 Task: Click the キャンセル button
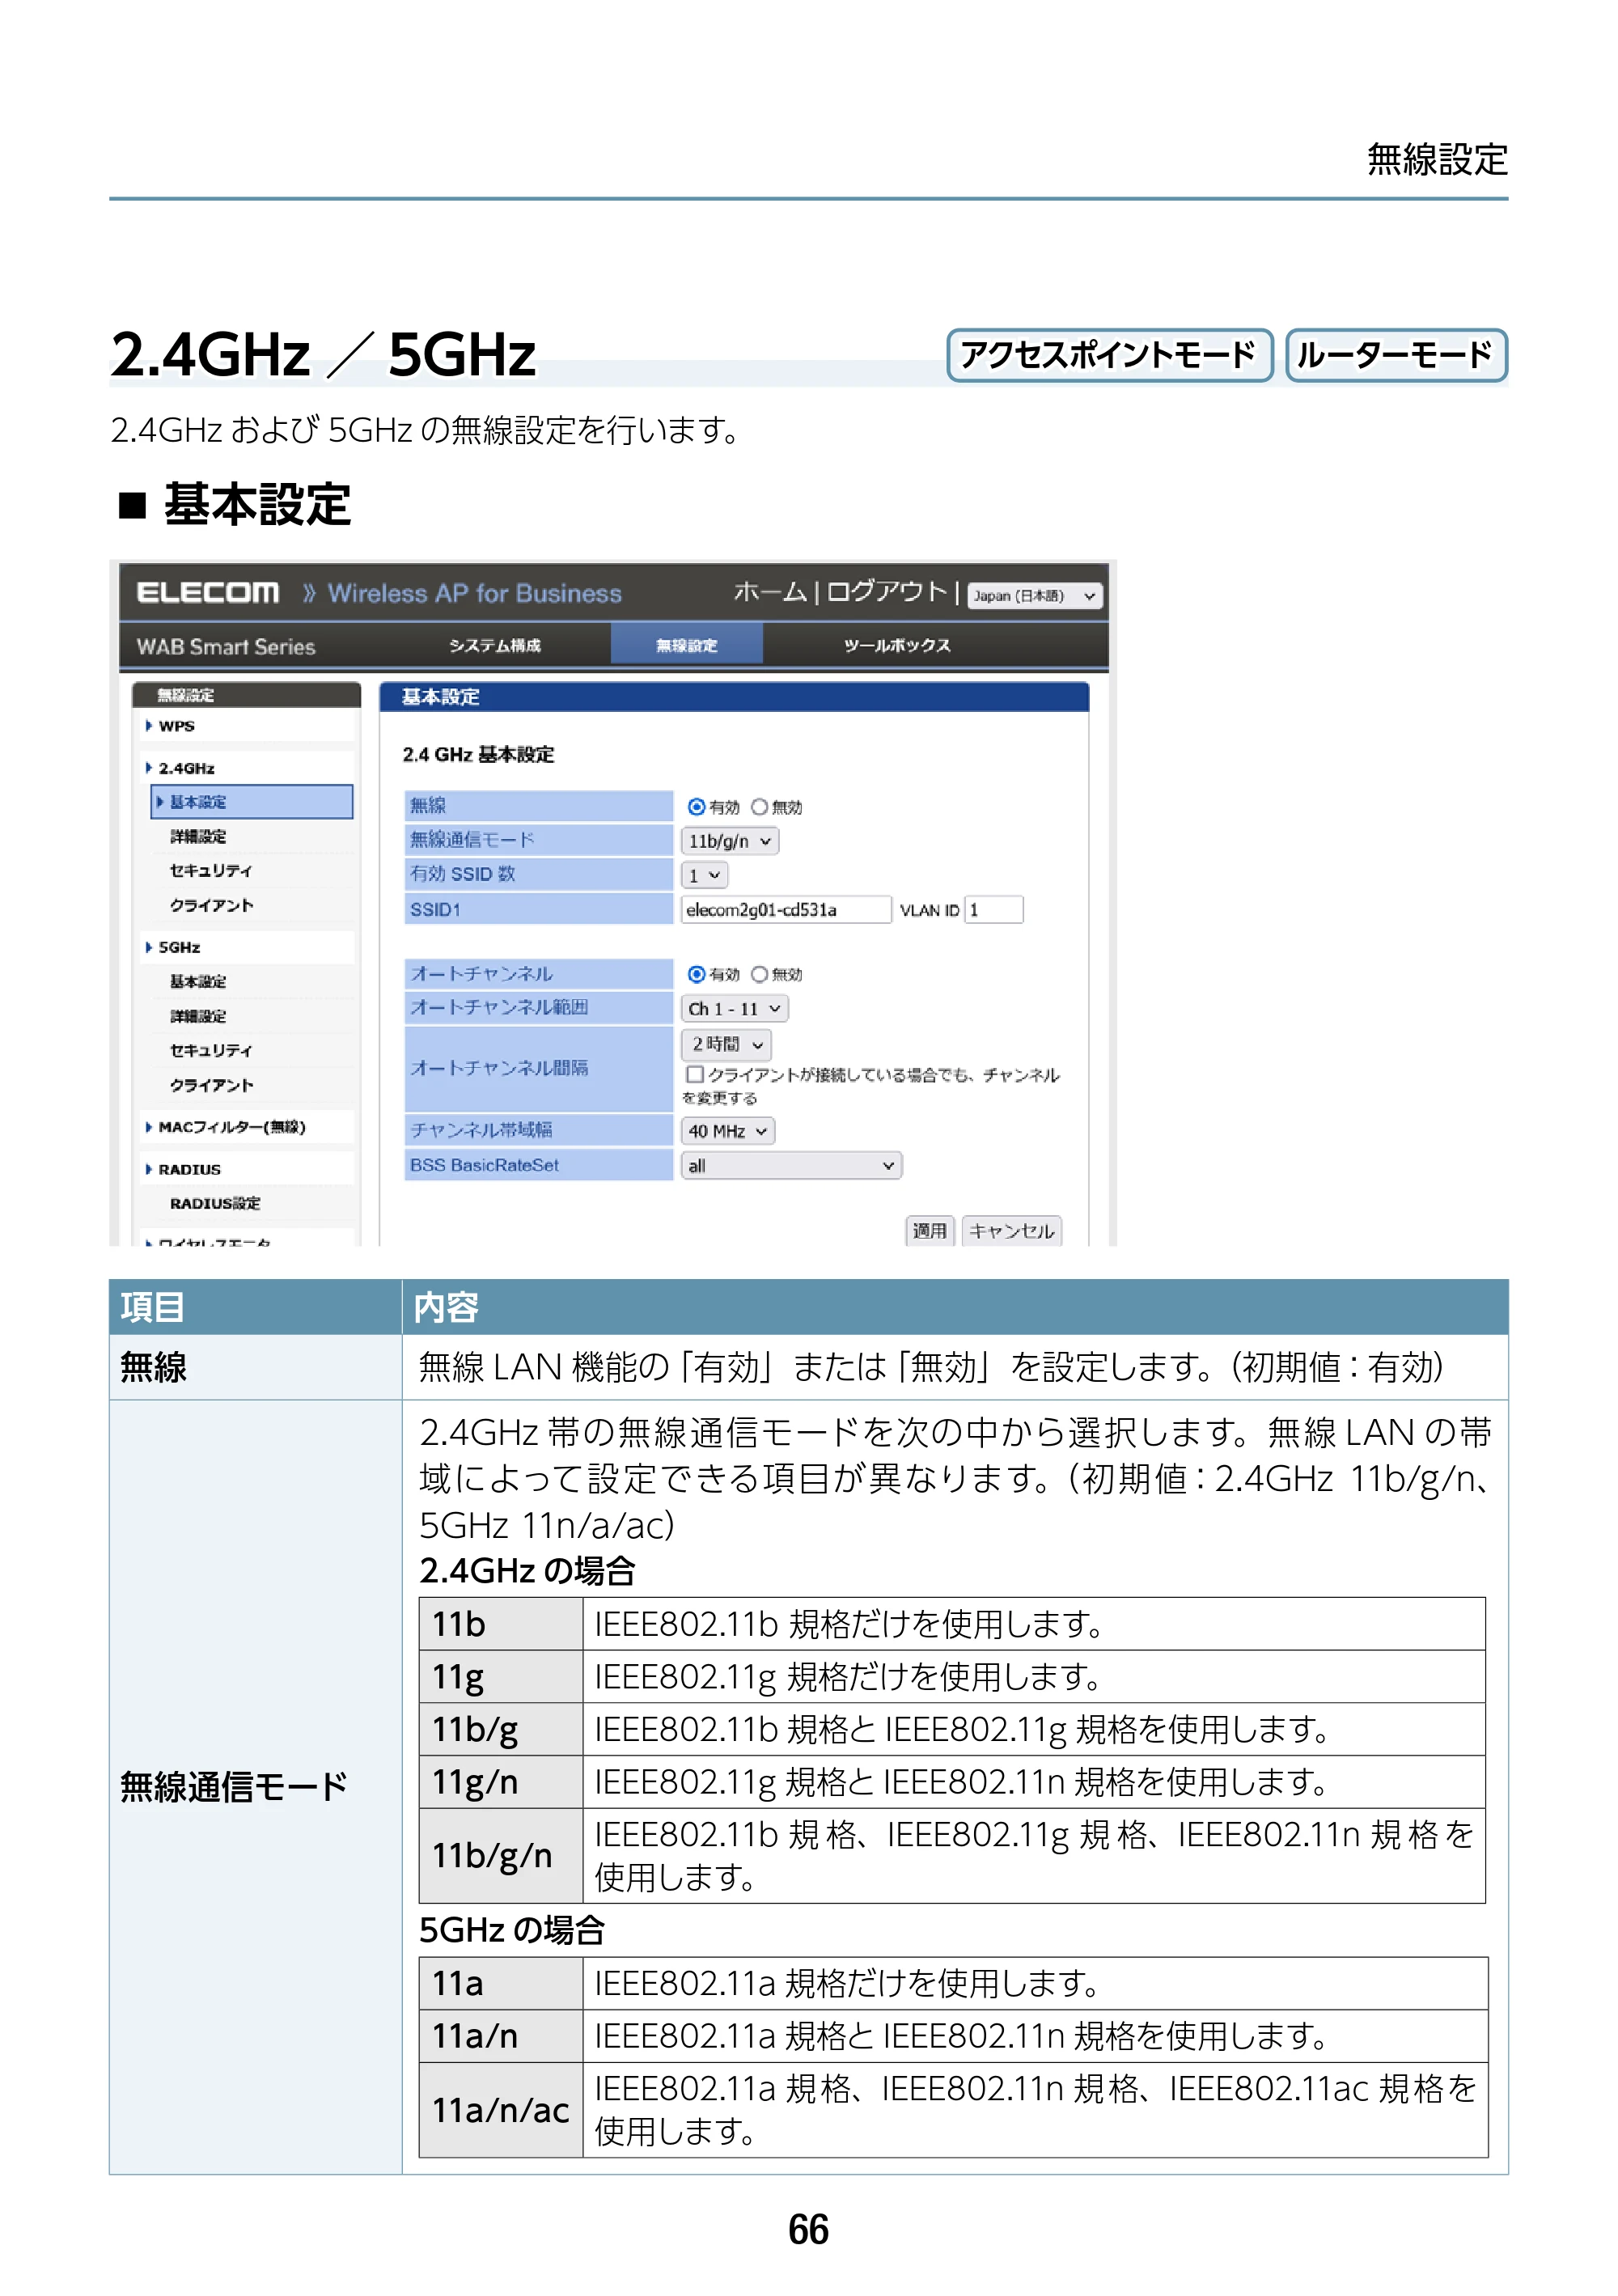(1011, 1231)
